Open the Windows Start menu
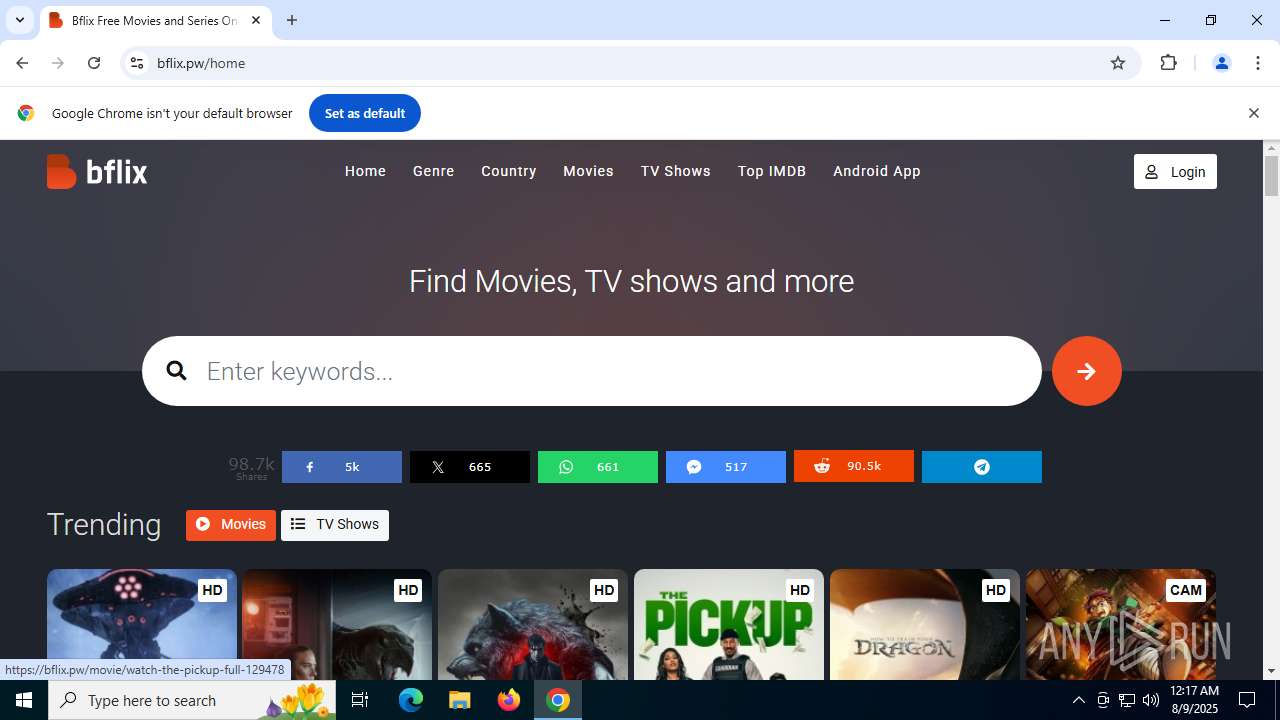 [x=24, y=700]
